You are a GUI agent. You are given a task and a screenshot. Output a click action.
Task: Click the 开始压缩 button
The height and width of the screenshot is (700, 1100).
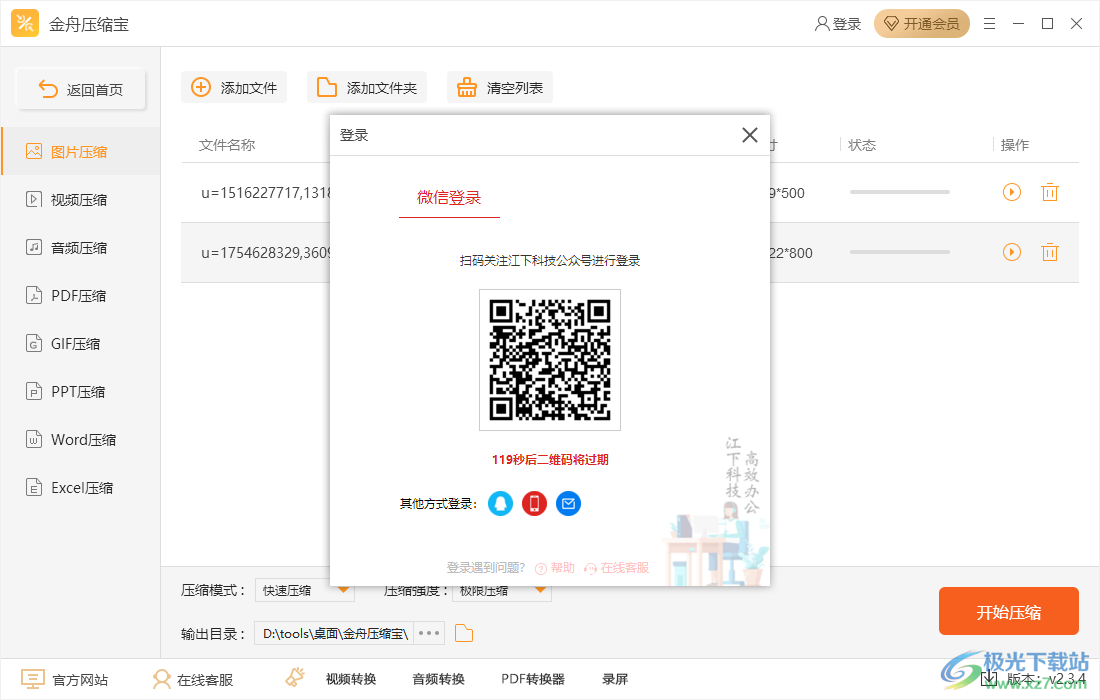[1008, 612]
